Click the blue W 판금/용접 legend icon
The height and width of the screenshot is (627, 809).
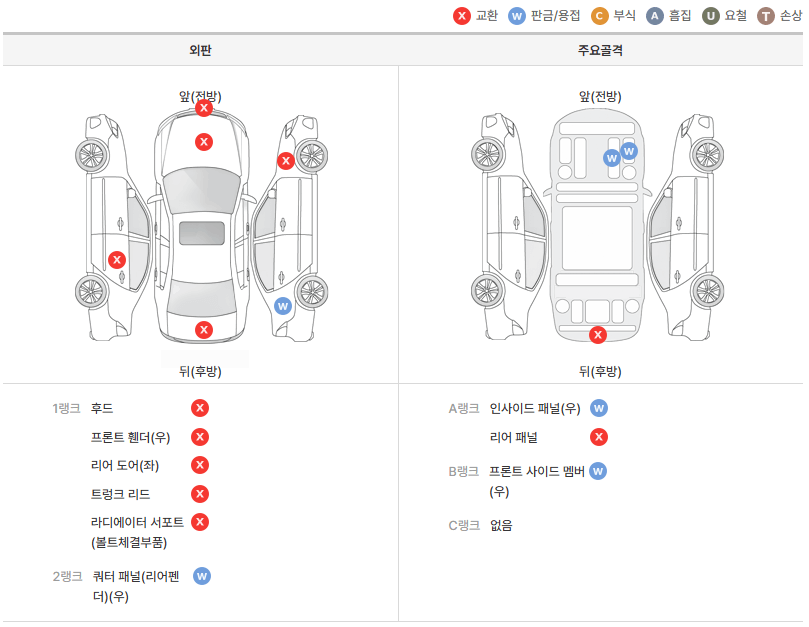coord(517,15)
